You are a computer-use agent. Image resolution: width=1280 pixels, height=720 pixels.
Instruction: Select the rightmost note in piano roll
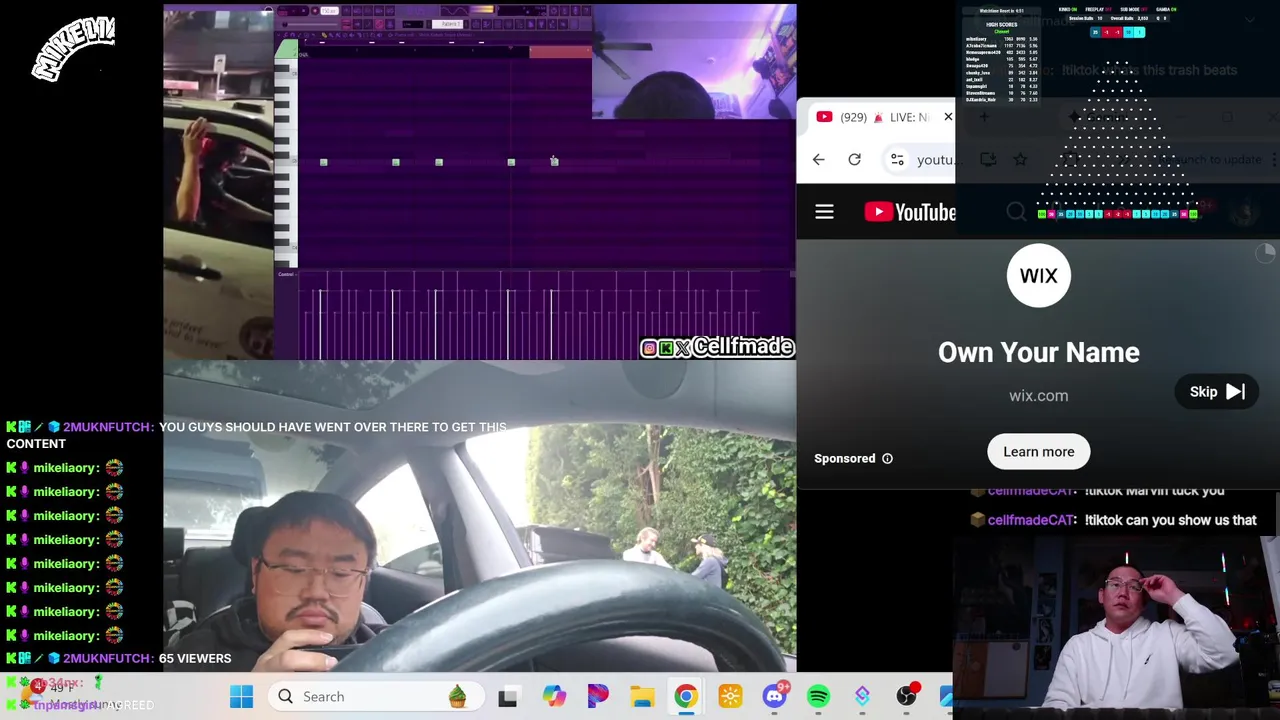point(554,162)
